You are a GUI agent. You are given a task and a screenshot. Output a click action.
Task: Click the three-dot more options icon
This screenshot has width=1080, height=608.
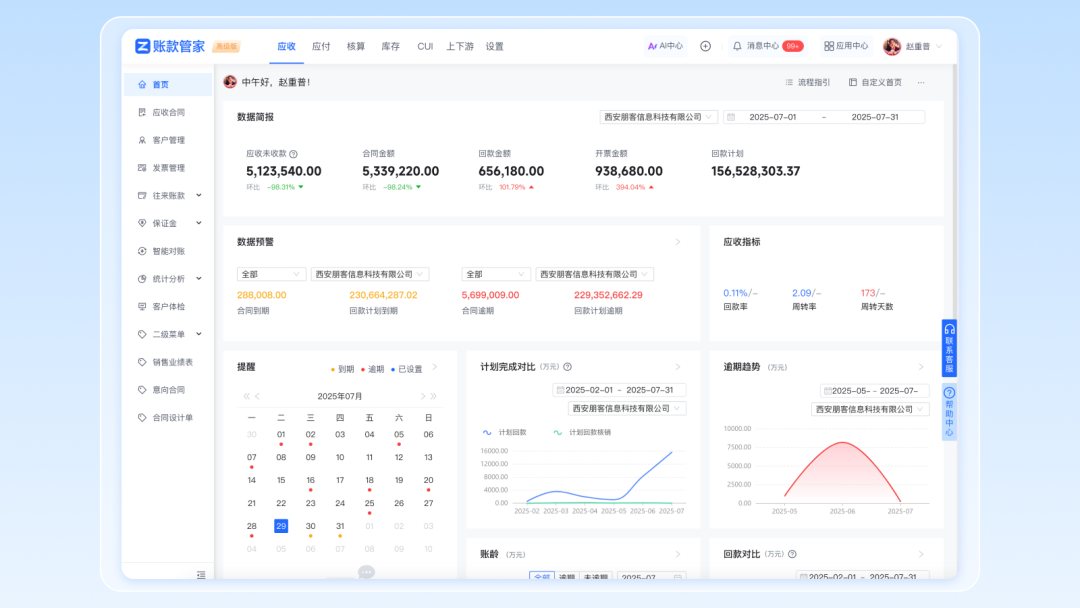921,82
